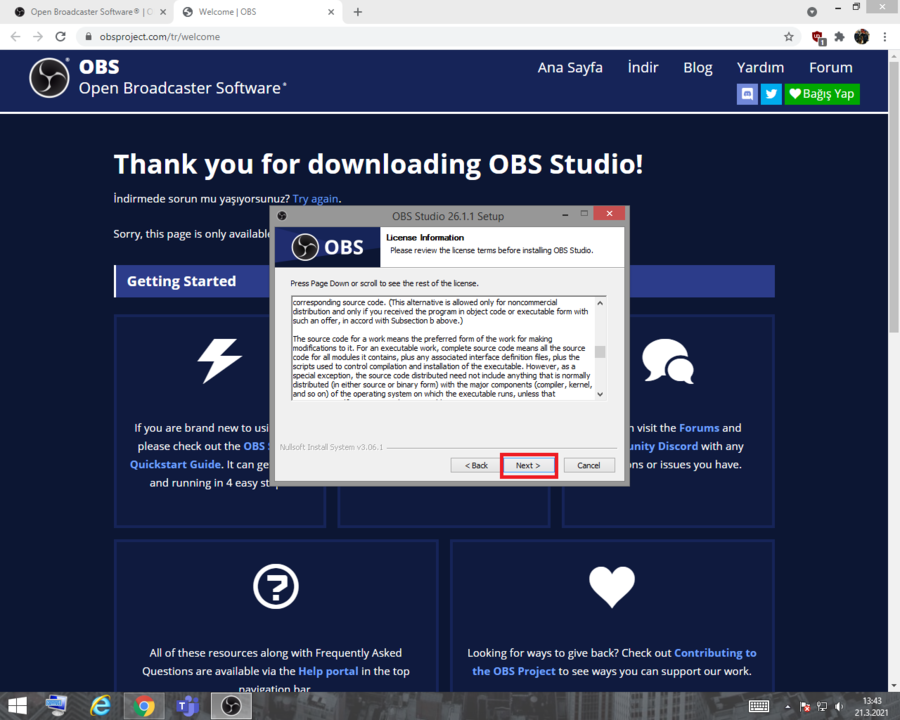Click the address bar URL
Screen dimensions: 900x720
(x=160, y=37)
